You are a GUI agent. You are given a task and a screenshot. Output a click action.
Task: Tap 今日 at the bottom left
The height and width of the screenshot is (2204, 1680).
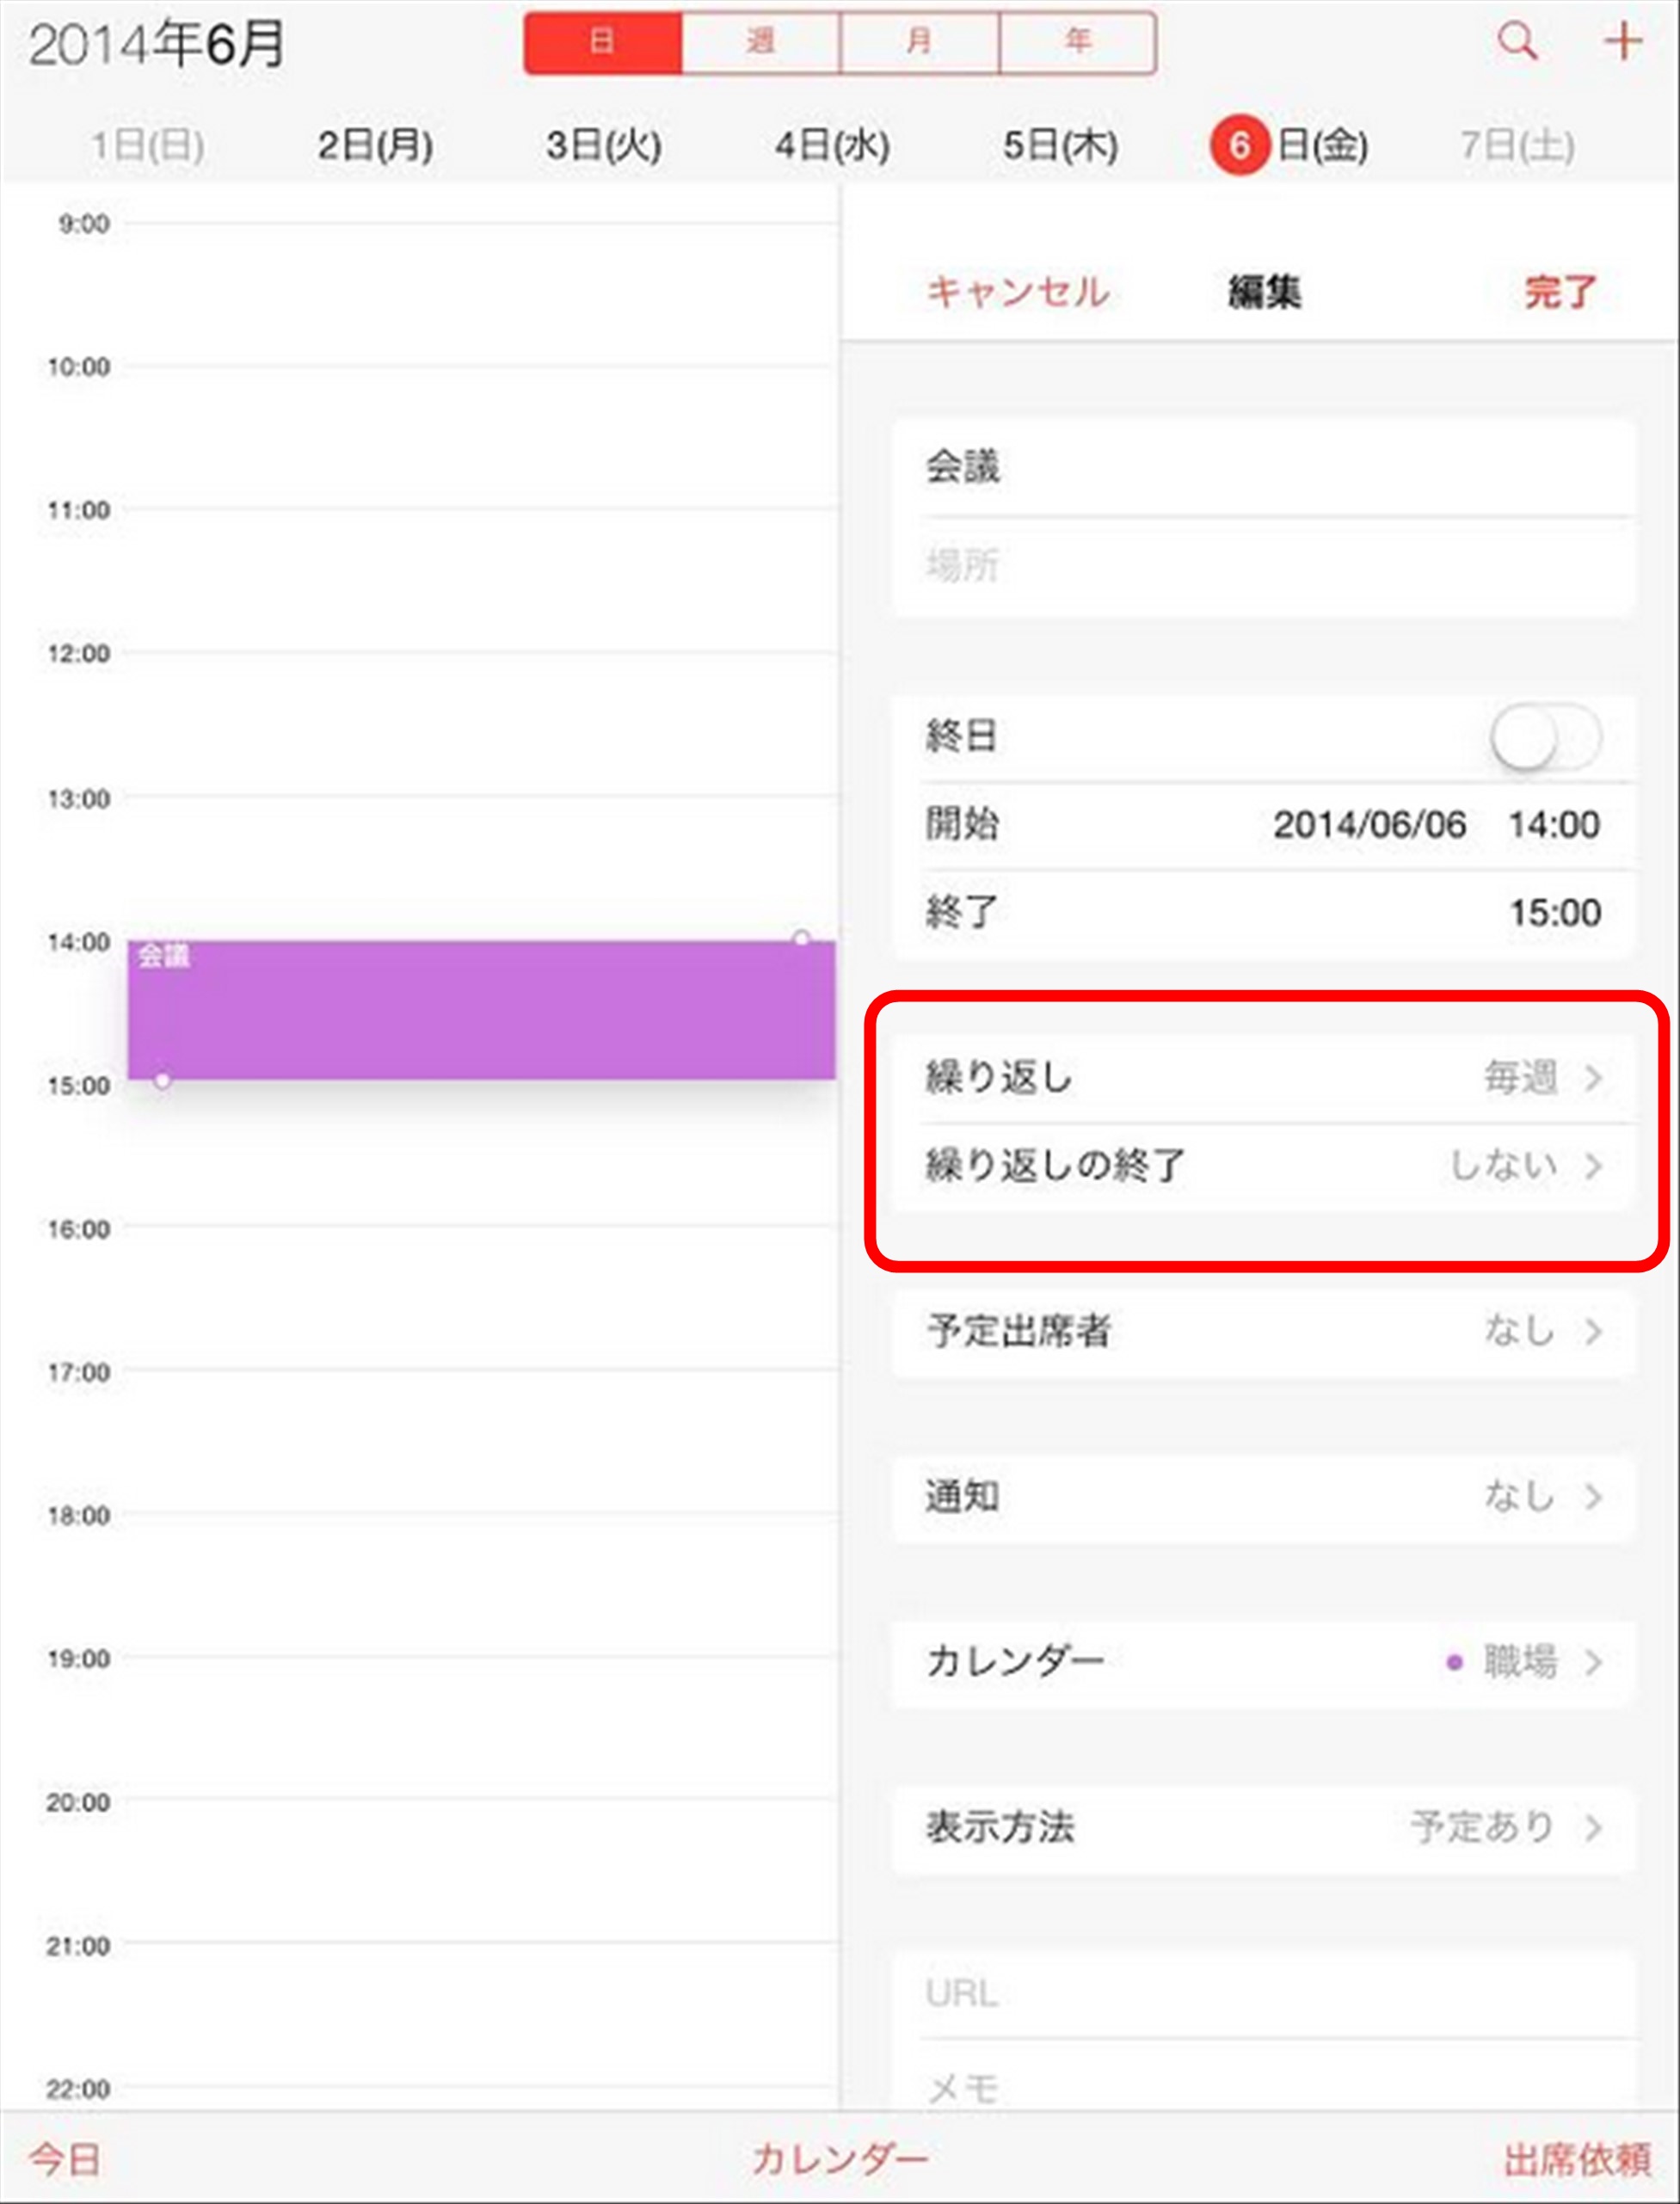[65, 2159]
